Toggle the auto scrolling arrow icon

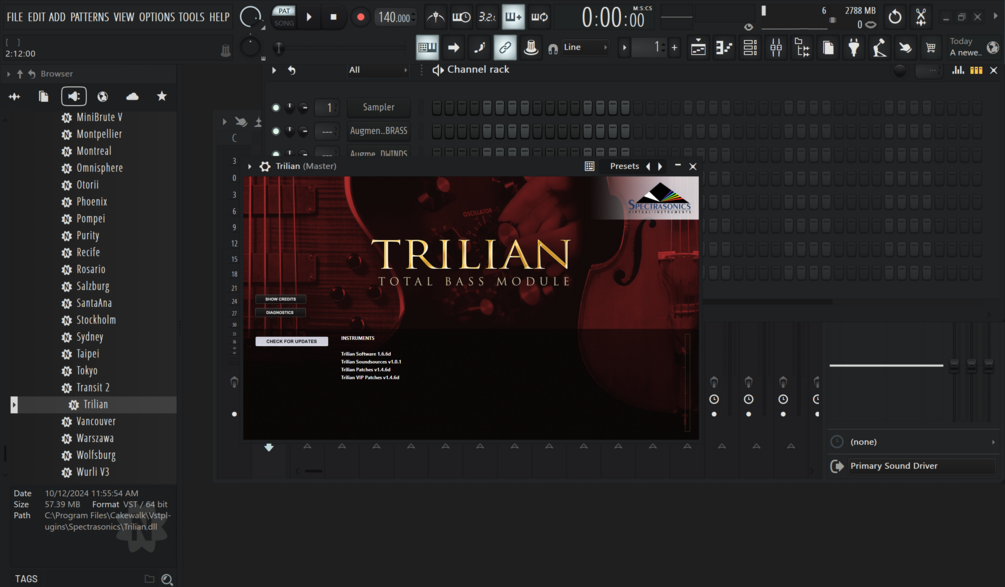tap(453, 47)
